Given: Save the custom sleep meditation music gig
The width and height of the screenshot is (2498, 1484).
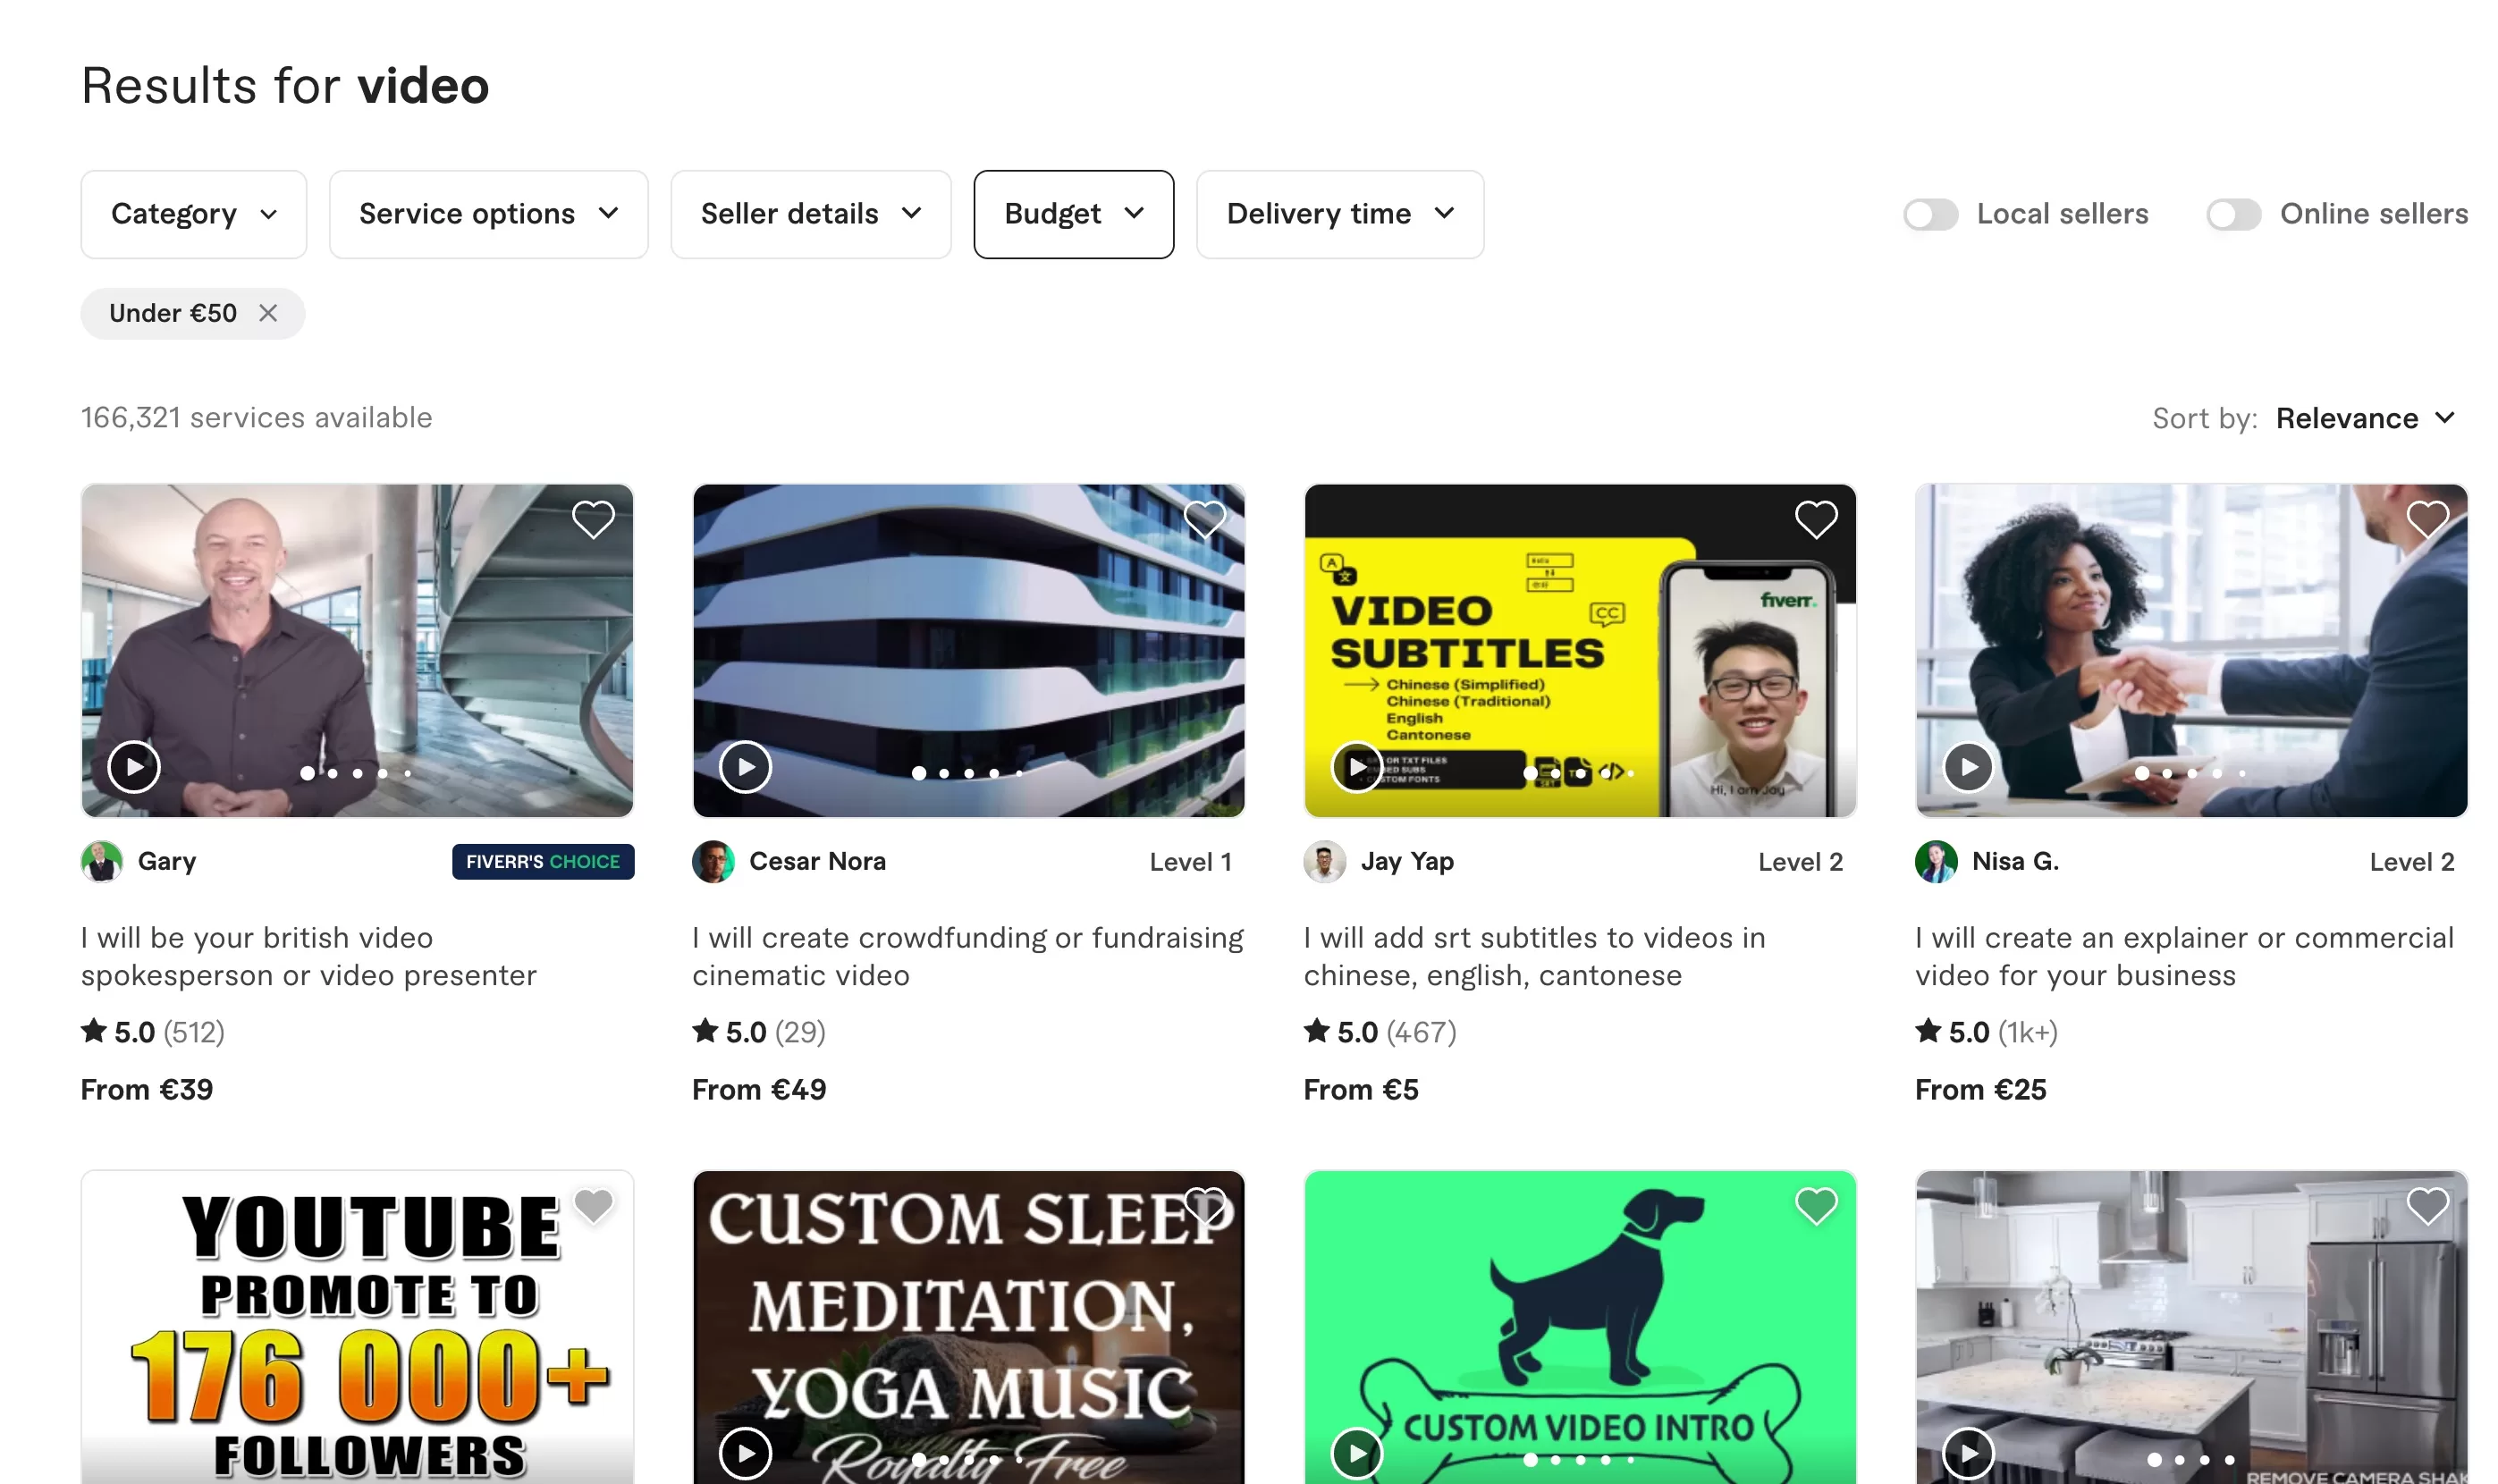Looking at the screenshot, I should (1204, 1206).
